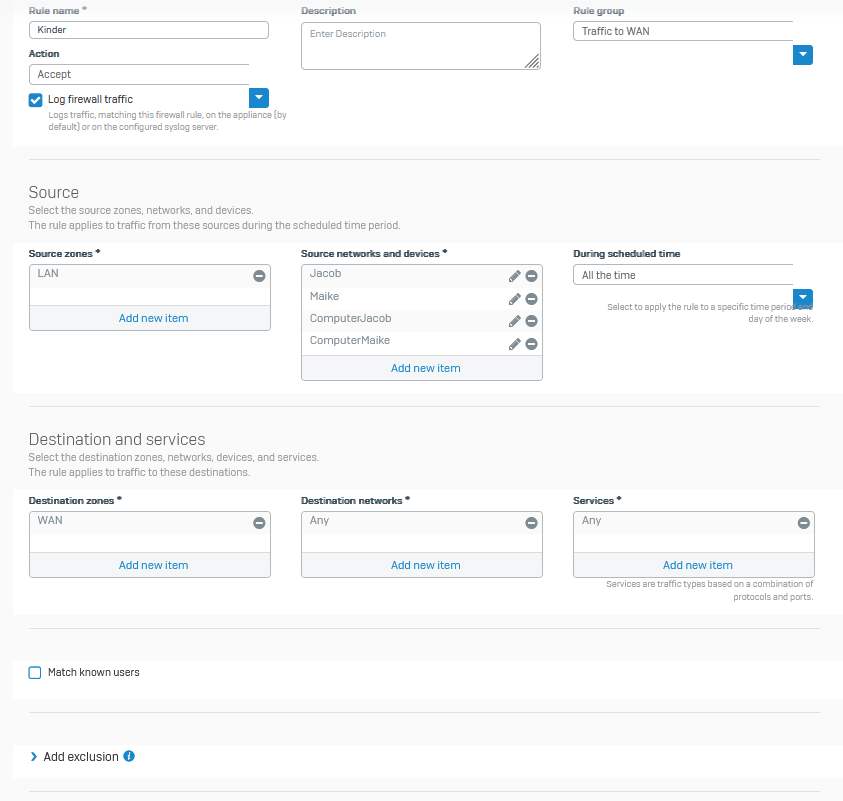The width and height of the screenshot is (843, 801).
Task: Open the Action dropdown
Action: pyautogui.click(x=258, y=97)
